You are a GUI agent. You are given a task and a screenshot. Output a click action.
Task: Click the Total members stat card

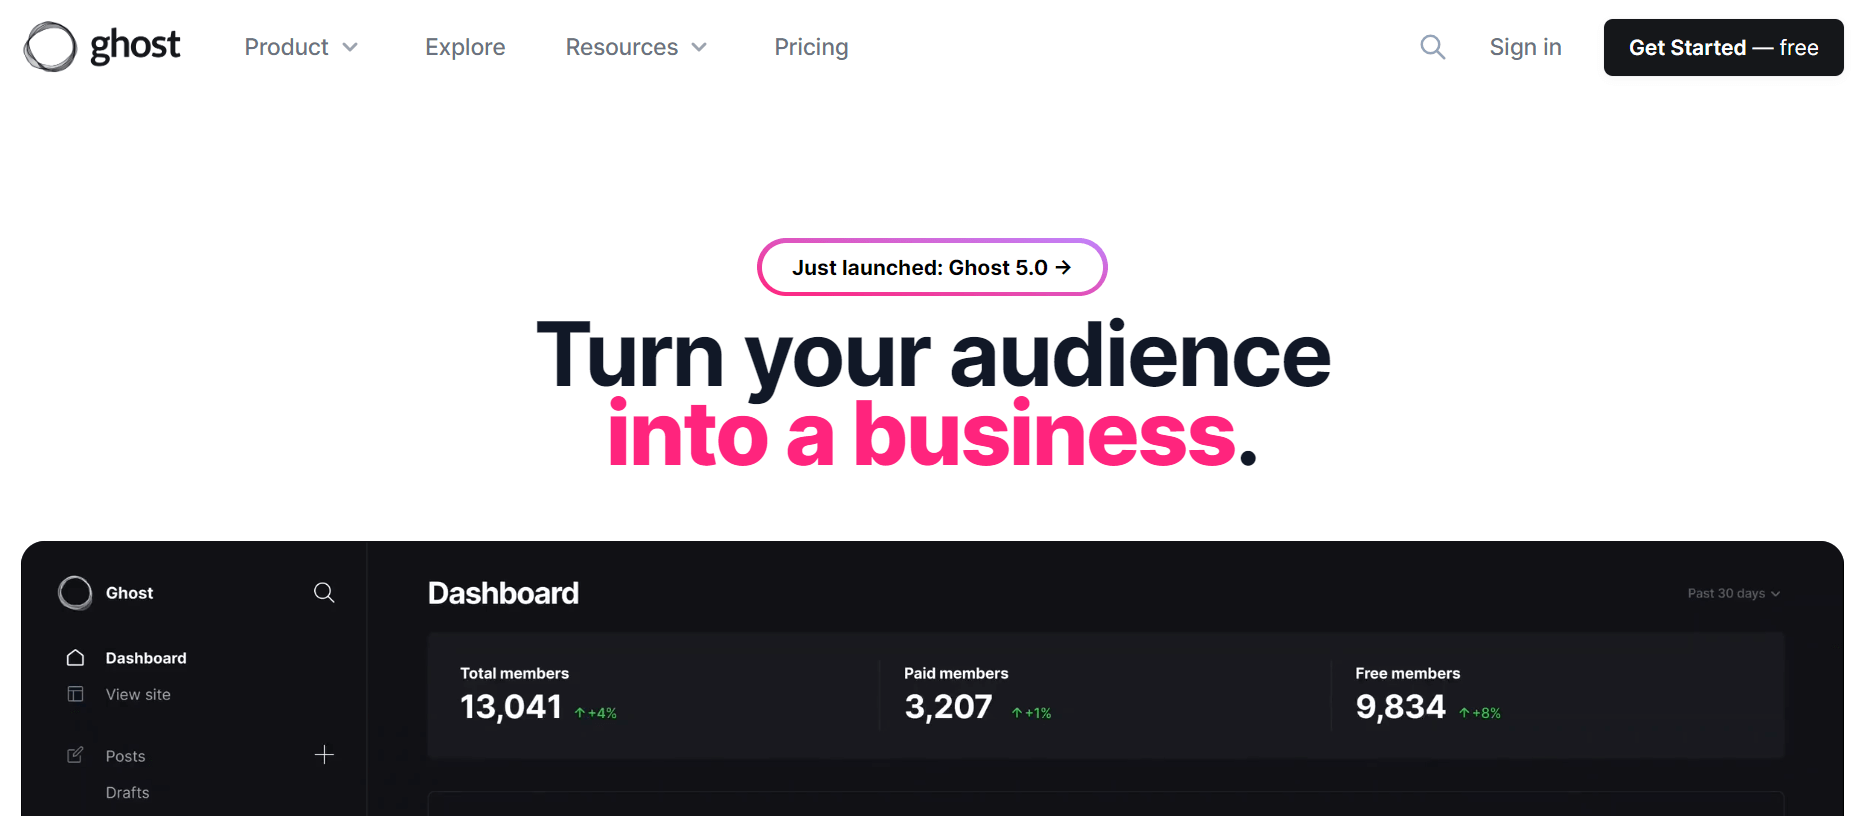coord(653,695)
